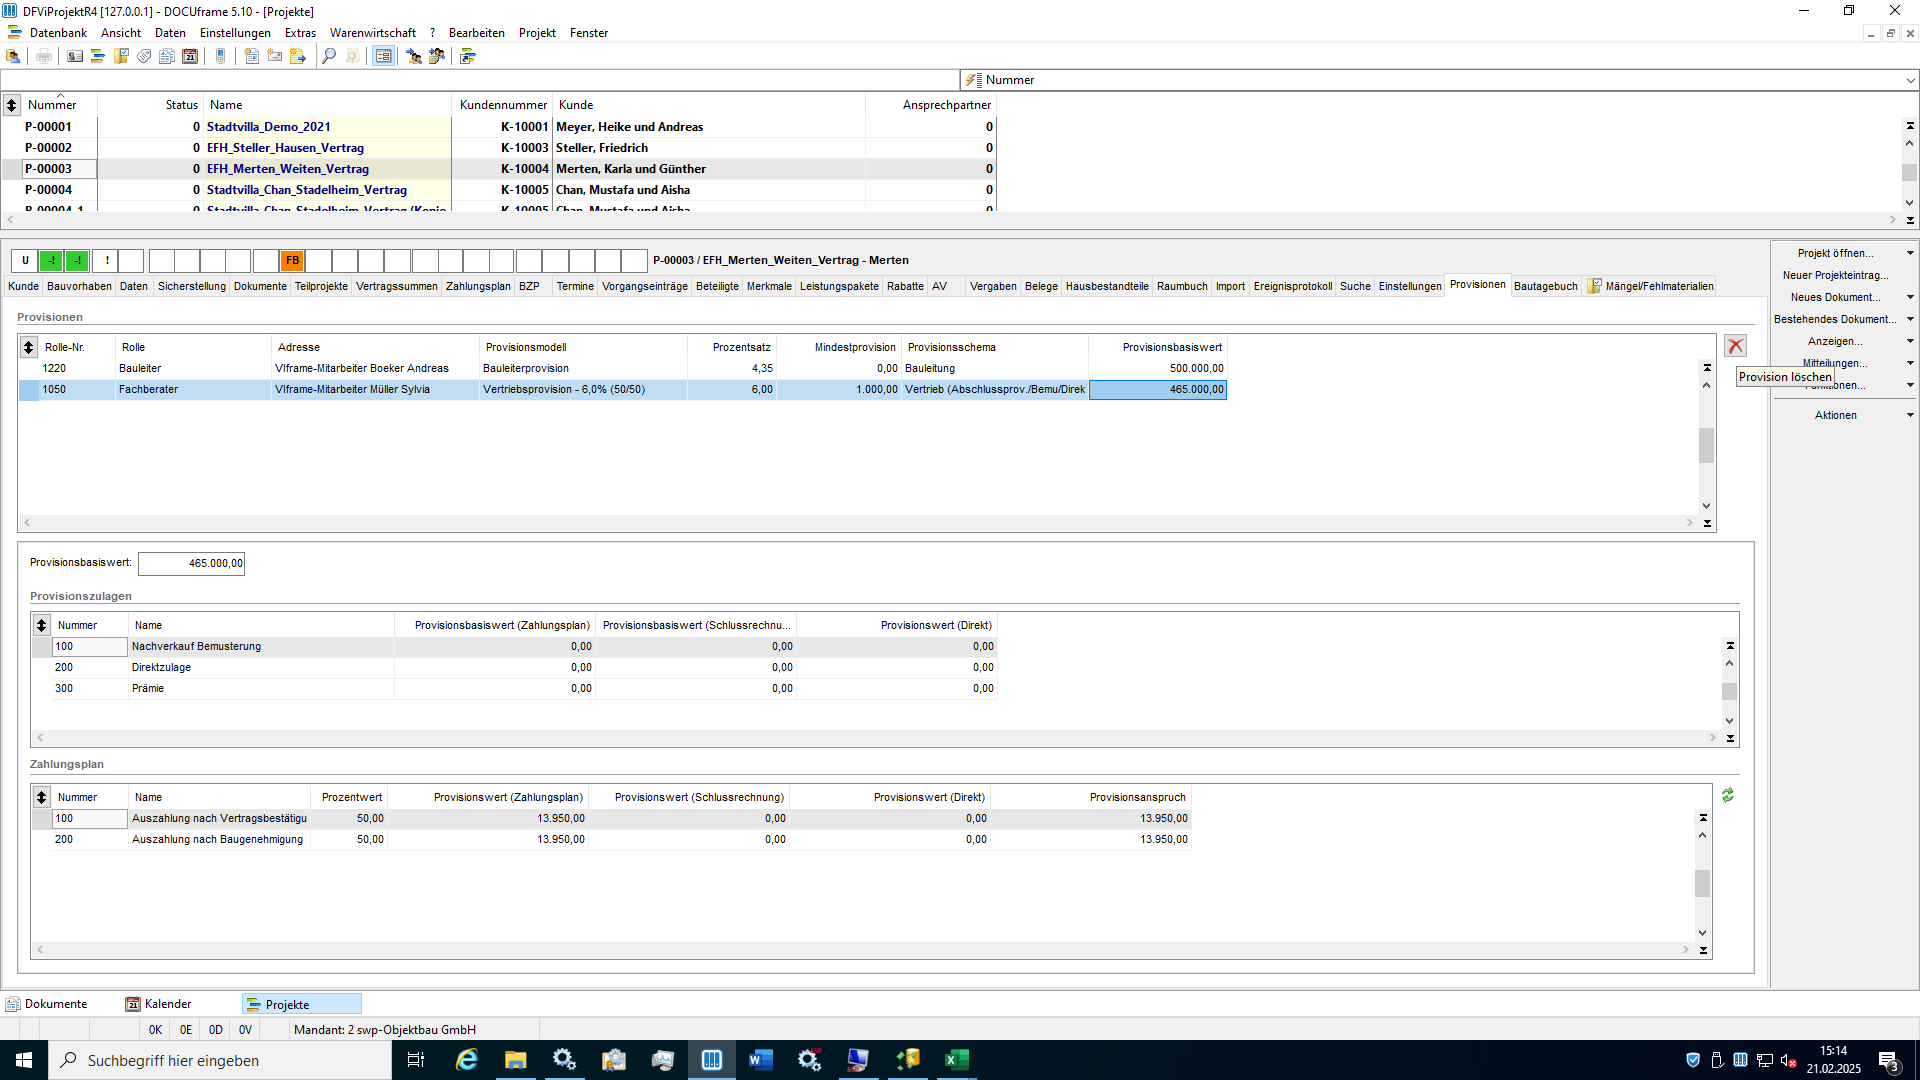
Task: Click the new note with arrow icon
Action: [x=298, y=56]
